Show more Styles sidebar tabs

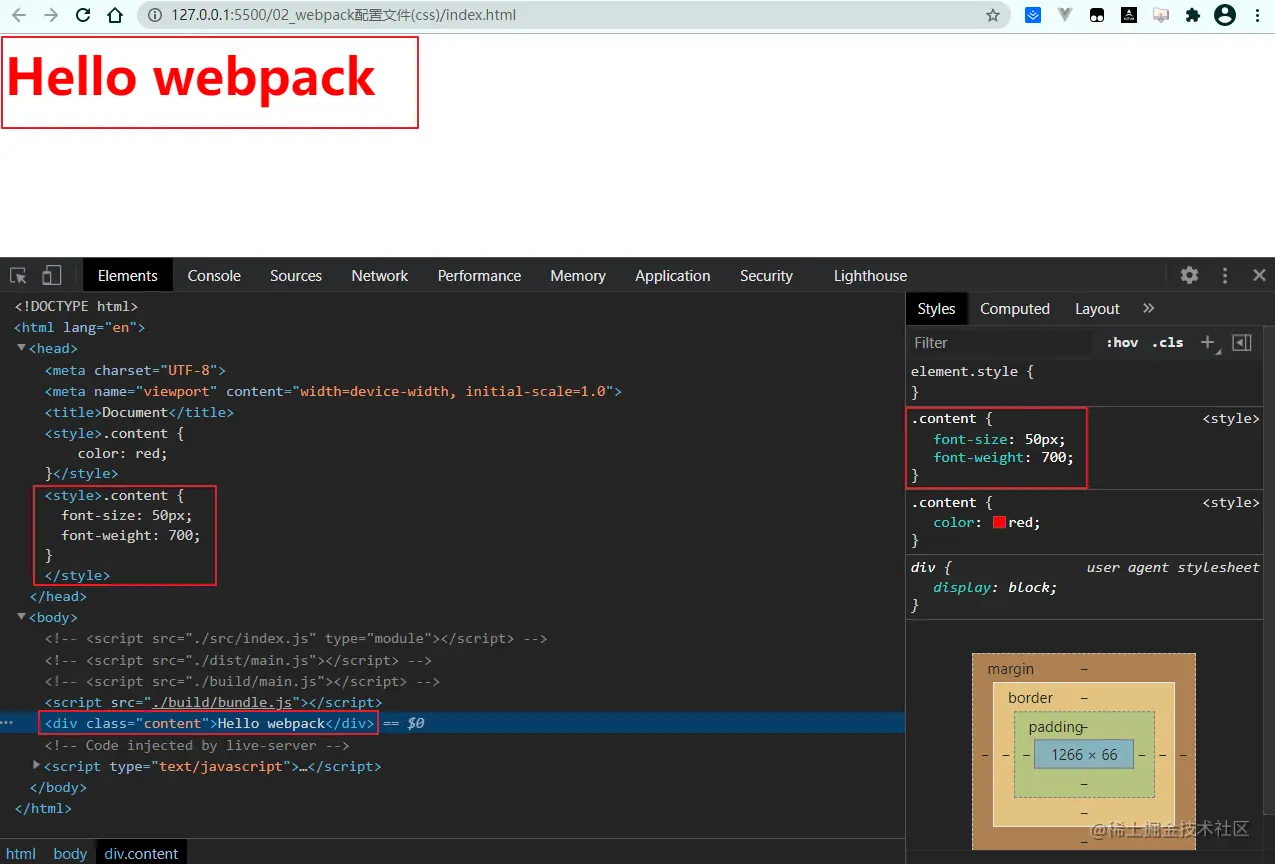tap(1148, 308)
